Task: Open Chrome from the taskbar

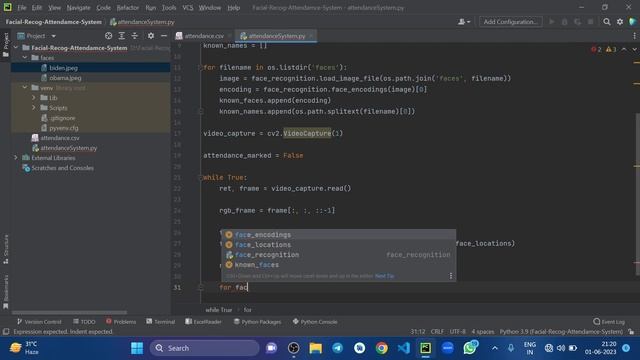Action: point(382,348)
